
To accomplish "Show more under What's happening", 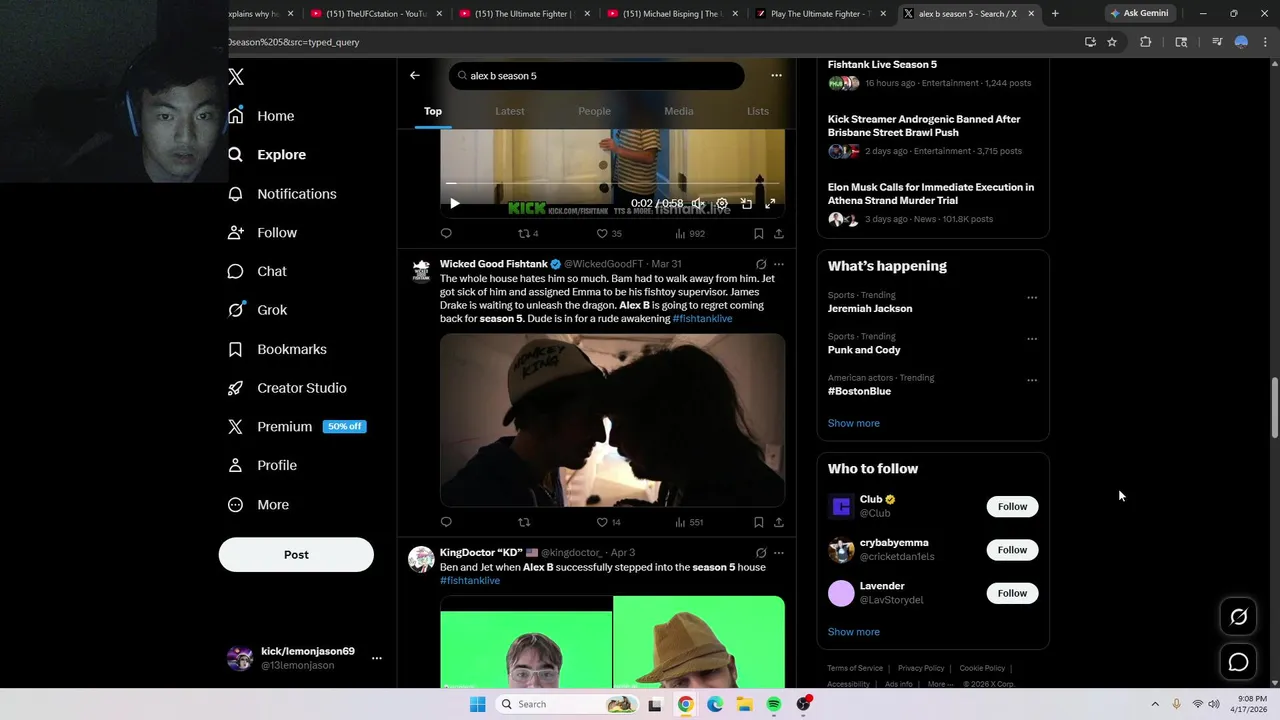I will pyautogui.click(x=854, y=423).
